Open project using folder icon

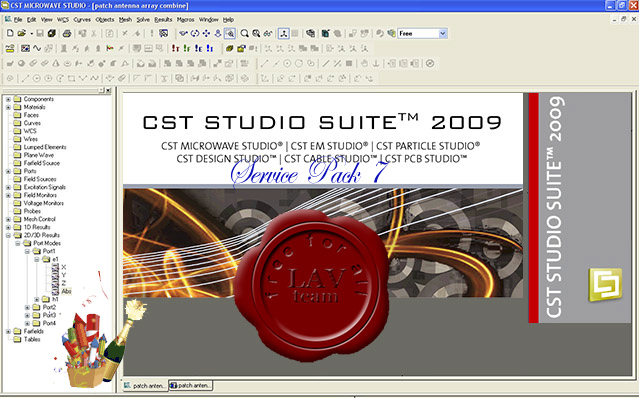(x=22, y=33)
